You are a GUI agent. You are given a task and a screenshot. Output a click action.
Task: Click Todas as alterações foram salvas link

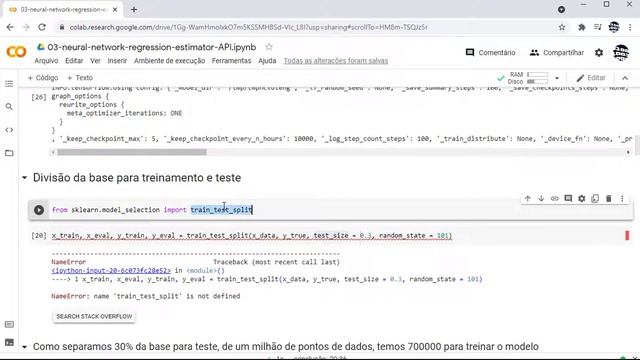336,61
